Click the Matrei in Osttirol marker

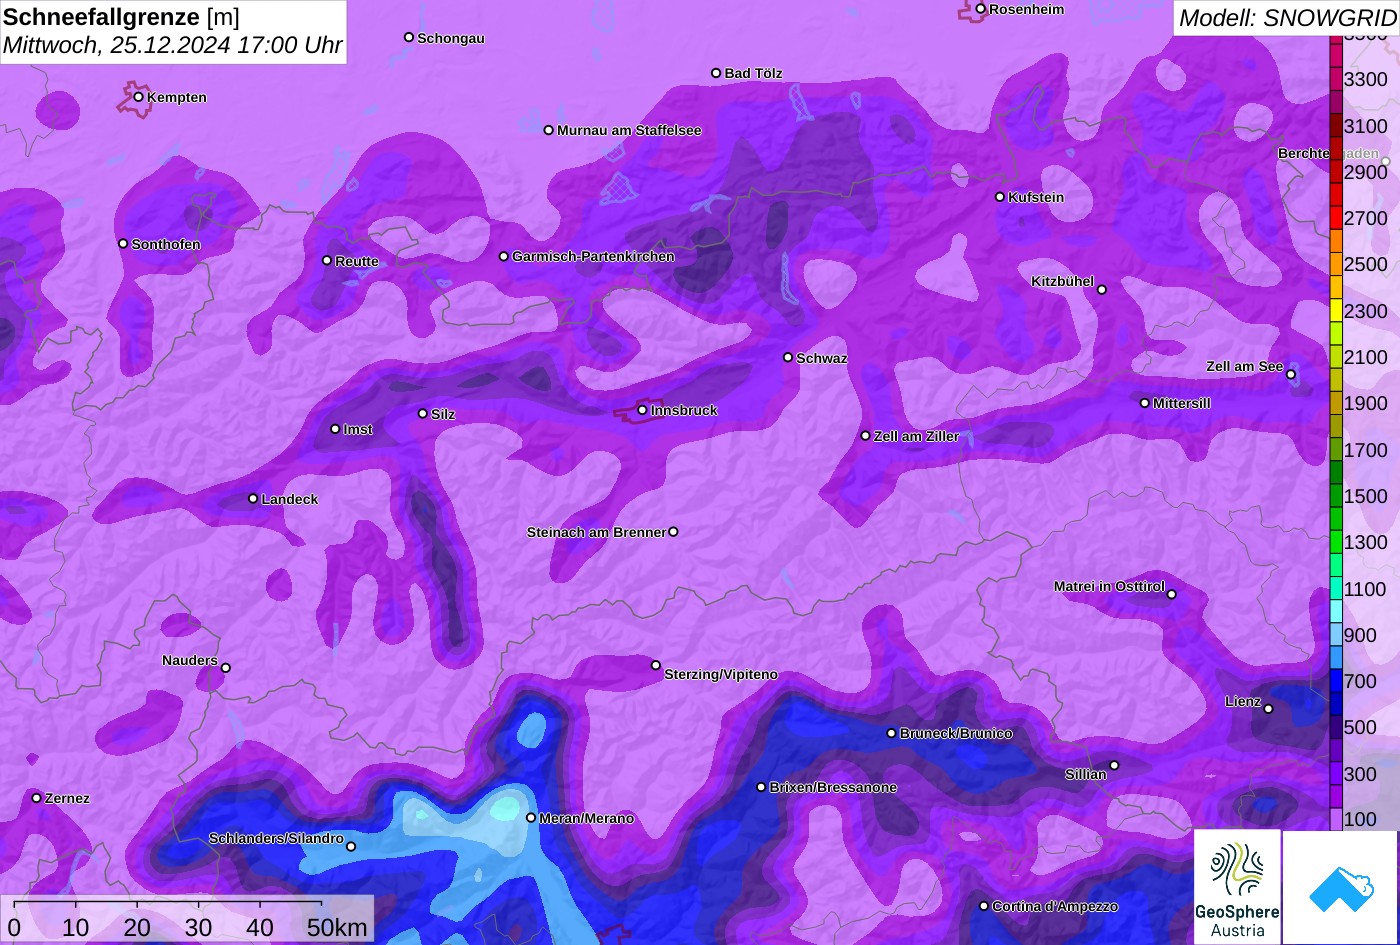click(x=1172, y=595)
